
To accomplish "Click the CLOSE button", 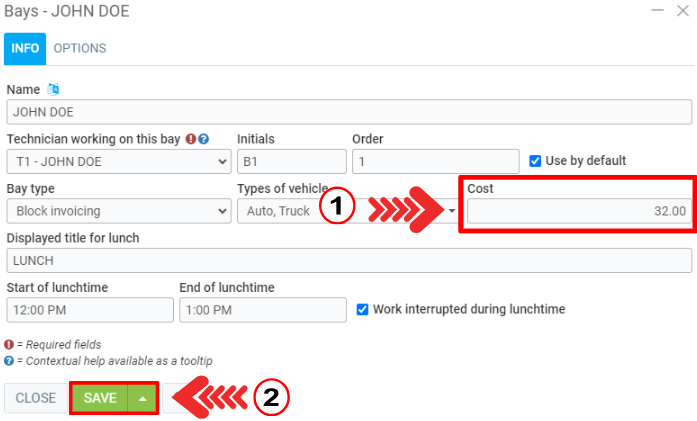I will tap(36, 398).
